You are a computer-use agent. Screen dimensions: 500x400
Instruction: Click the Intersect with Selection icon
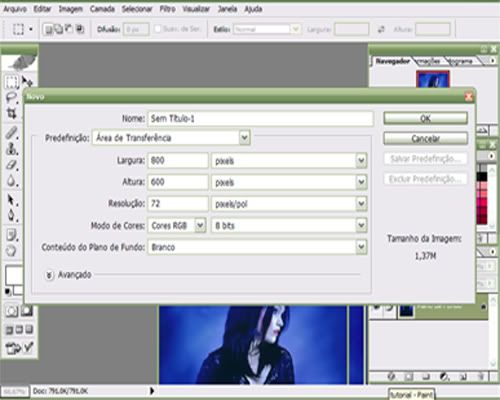80,30
